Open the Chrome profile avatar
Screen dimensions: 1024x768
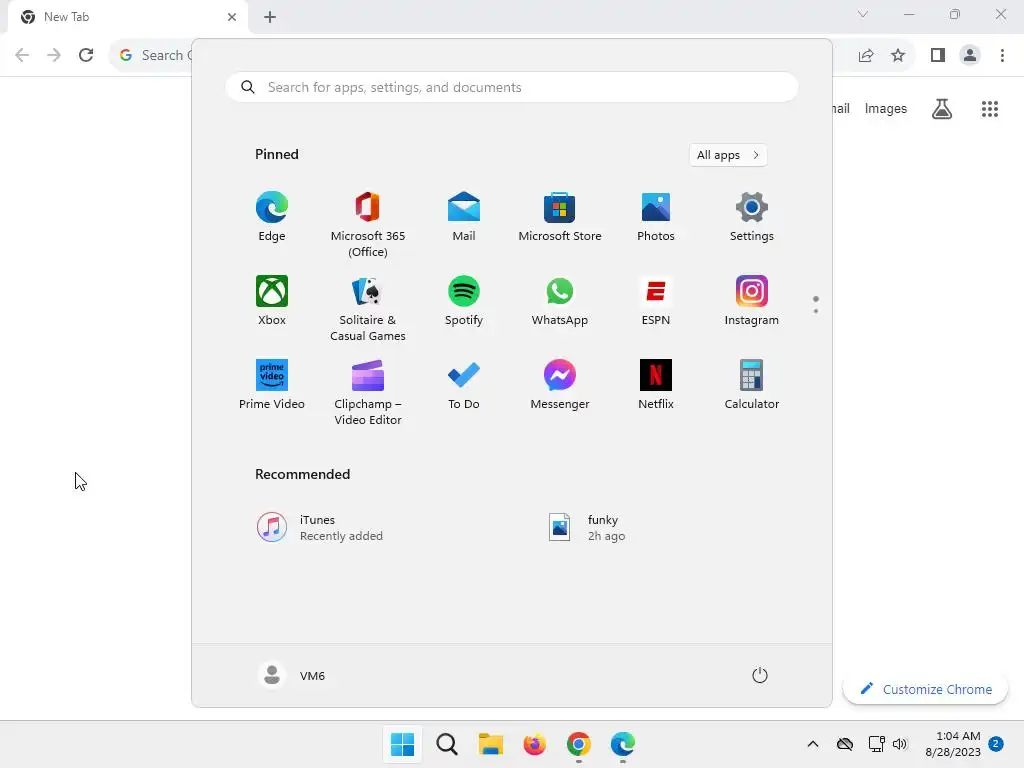coord(970,56)
